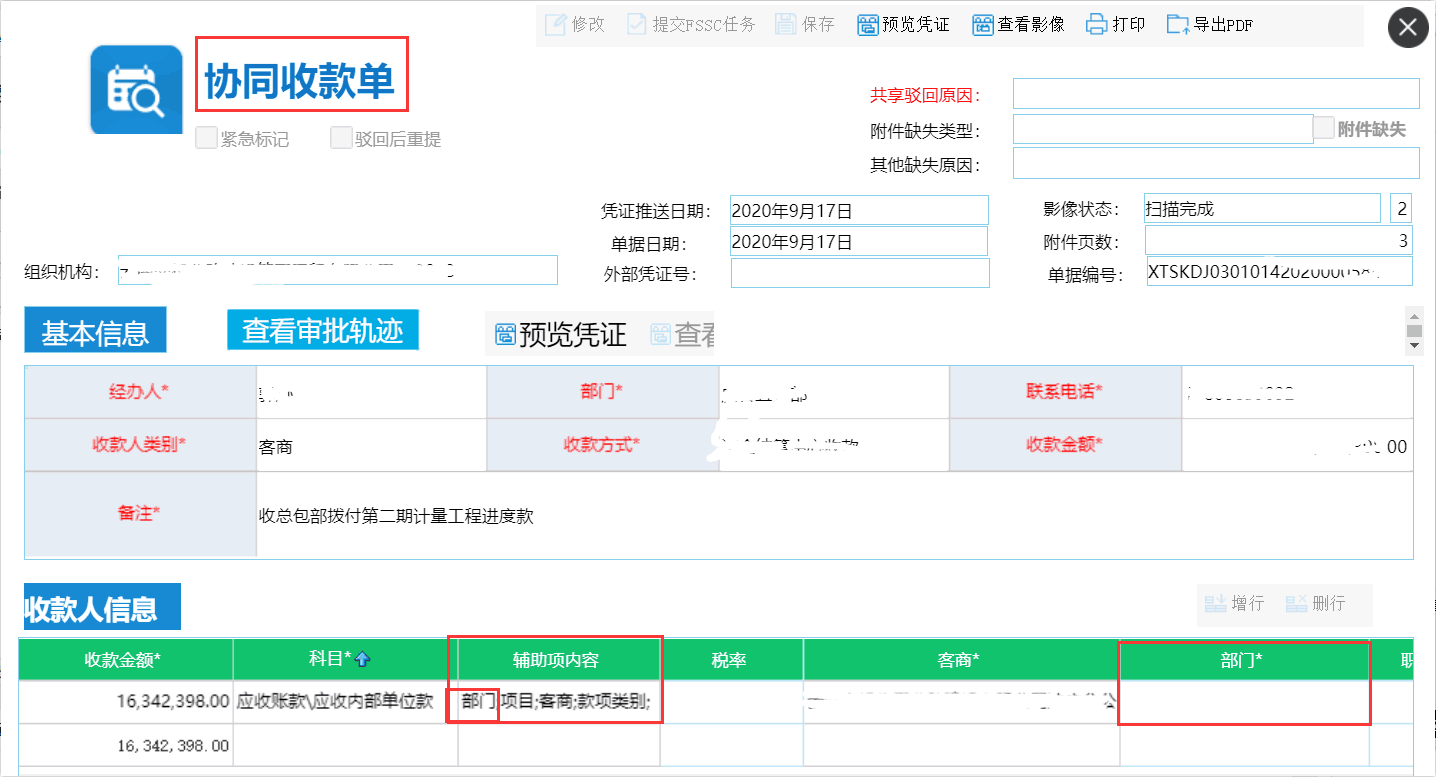The height and width of the screenshot is (777, 1436).
Task: Click the 增行 add row icon
Action: click(x=1216, y=603)
